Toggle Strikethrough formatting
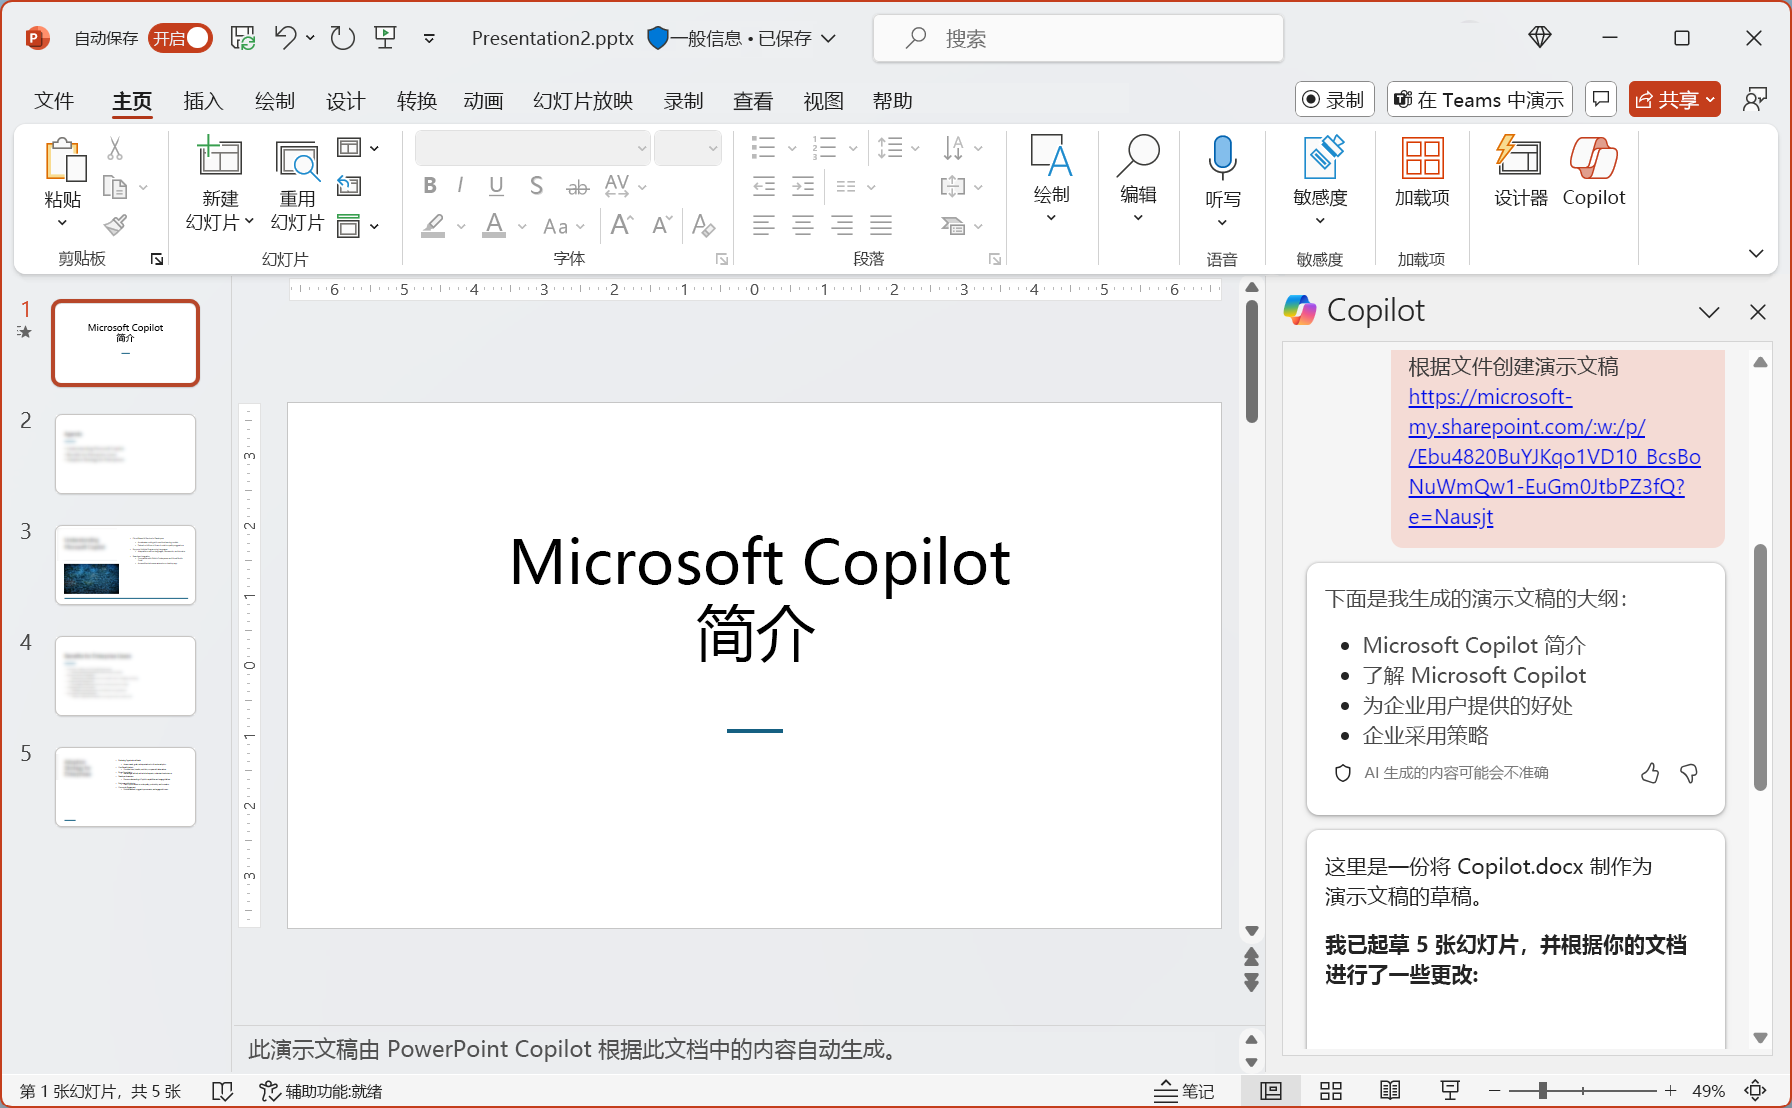This screenshot has height=1108, width=1792. tap(578, 187)
